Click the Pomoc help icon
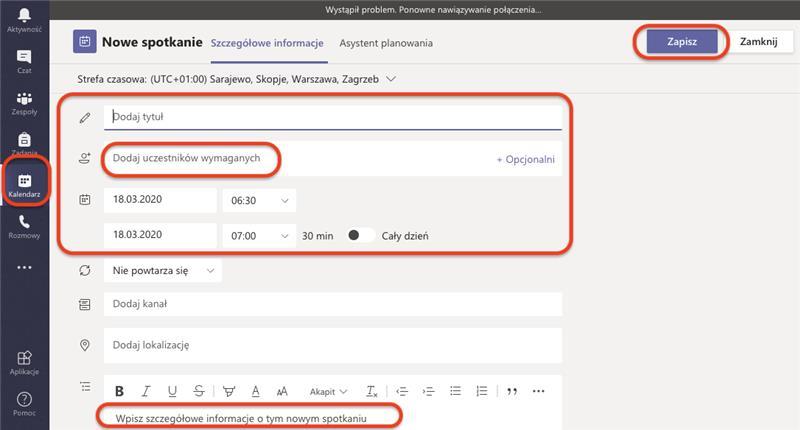Screen dimensions: 800x430 [x=24, y=403]
